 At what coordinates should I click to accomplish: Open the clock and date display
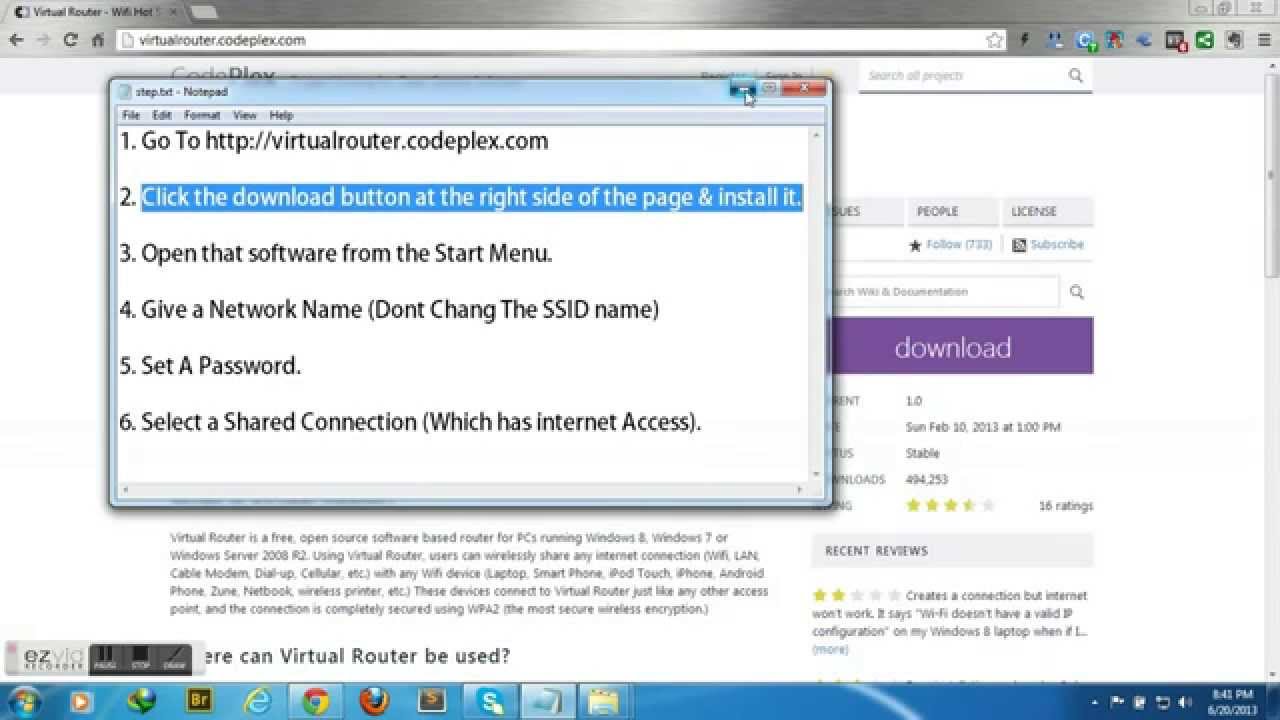click(1232, 701)
